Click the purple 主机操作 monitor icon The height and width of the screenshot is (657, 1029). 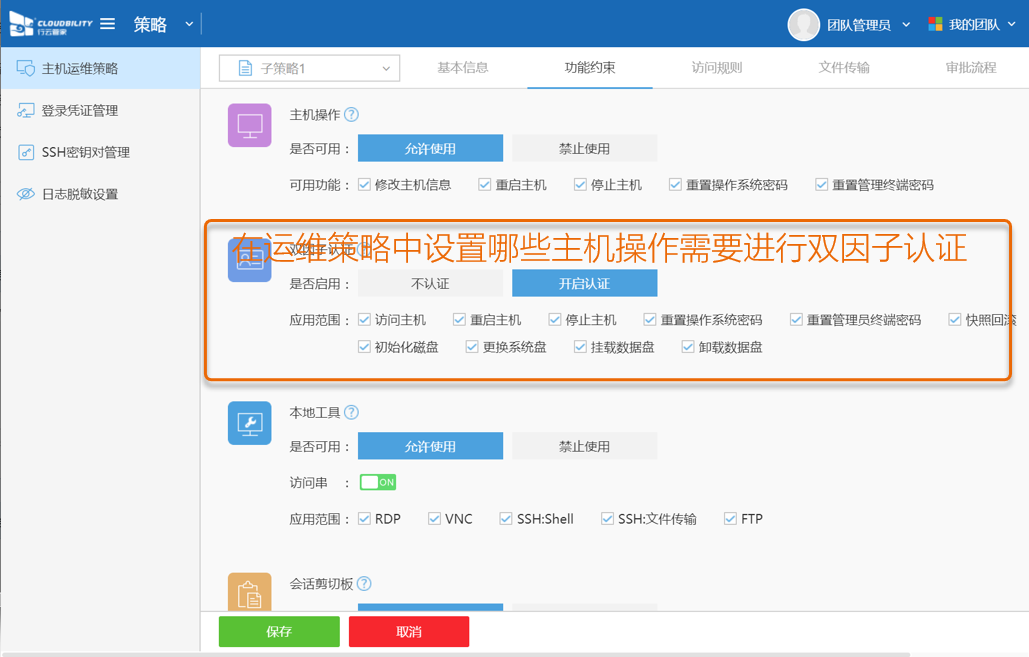[x=249, y=125]
